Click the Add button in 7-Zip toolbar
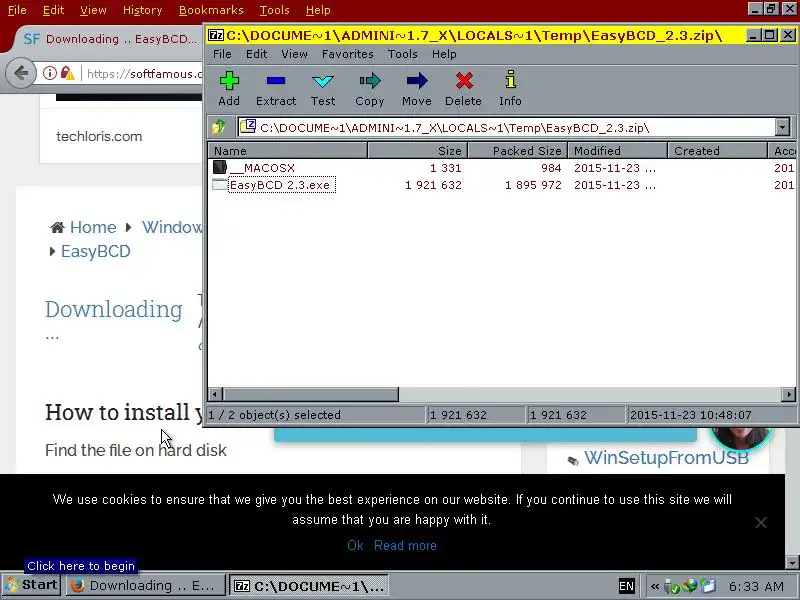The height and width of the screenshot is (600, 800). pyautogui.click(x=229, y=89)
